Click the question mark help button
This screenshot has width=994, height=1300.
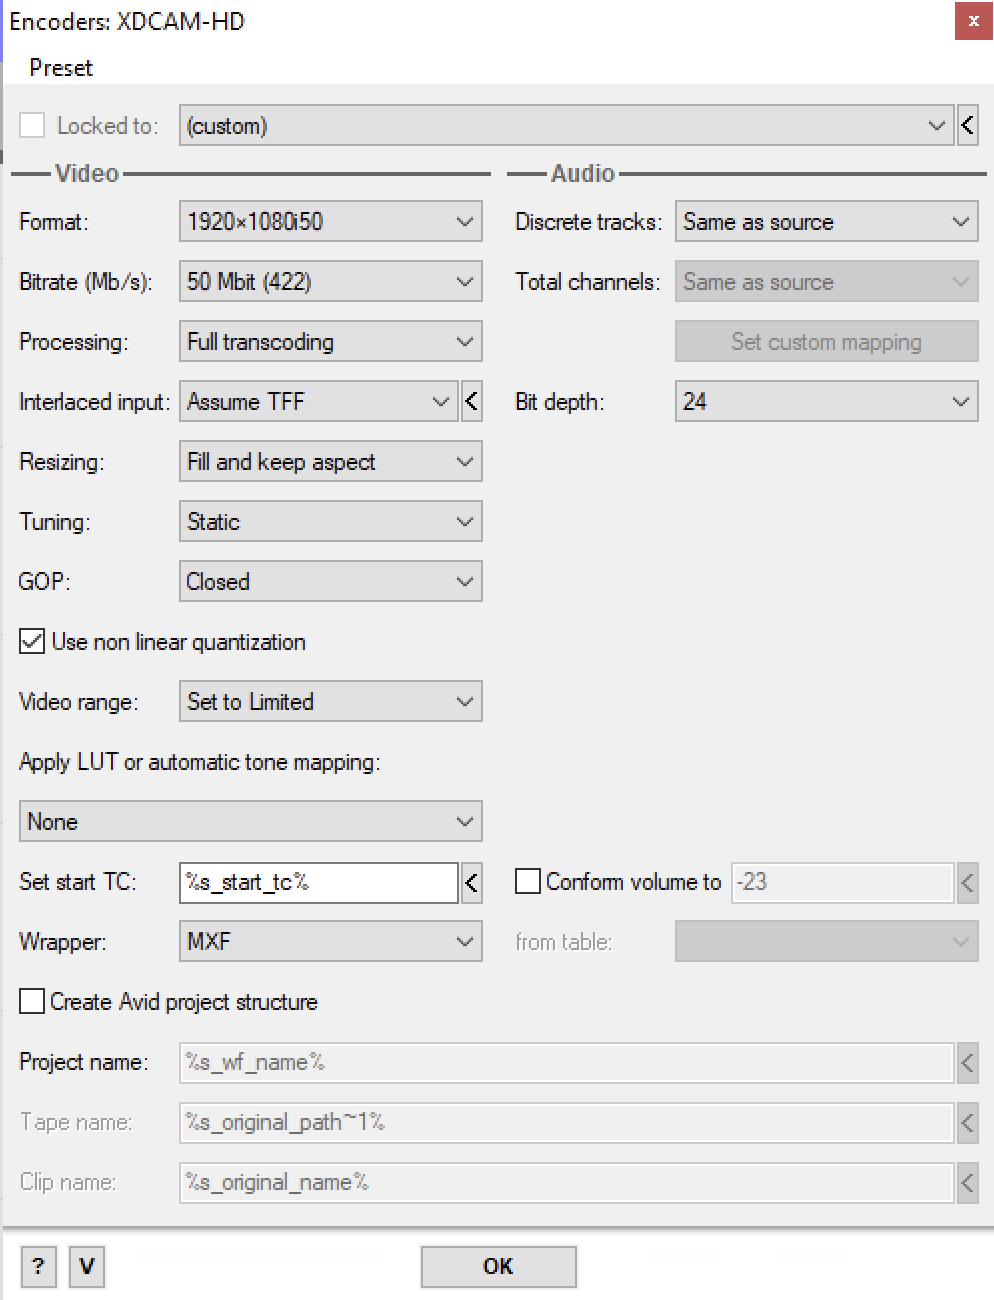pos(38,1267)
